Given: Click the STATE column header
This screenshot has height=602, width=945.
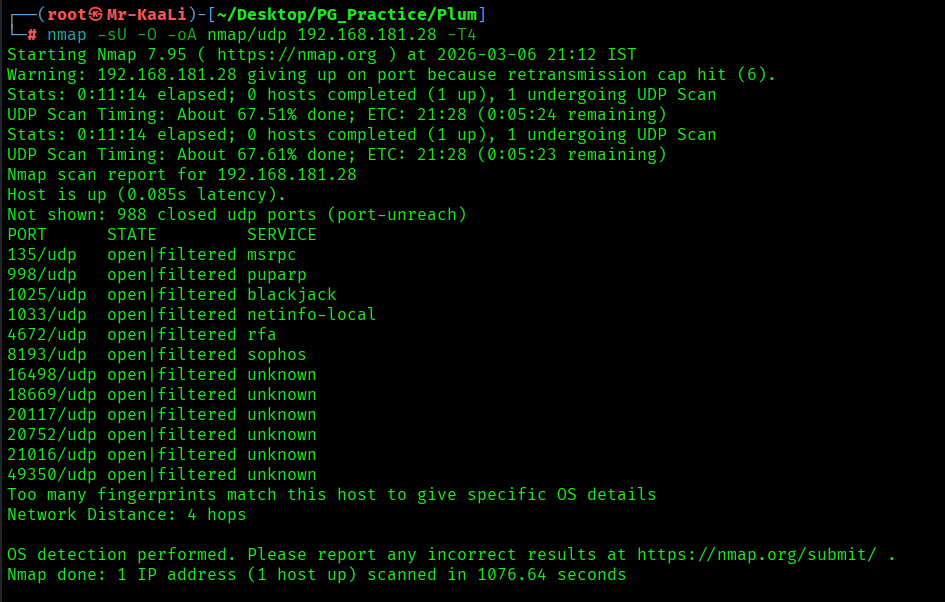Looking at the screenshot, I should (x=131, y=235).
